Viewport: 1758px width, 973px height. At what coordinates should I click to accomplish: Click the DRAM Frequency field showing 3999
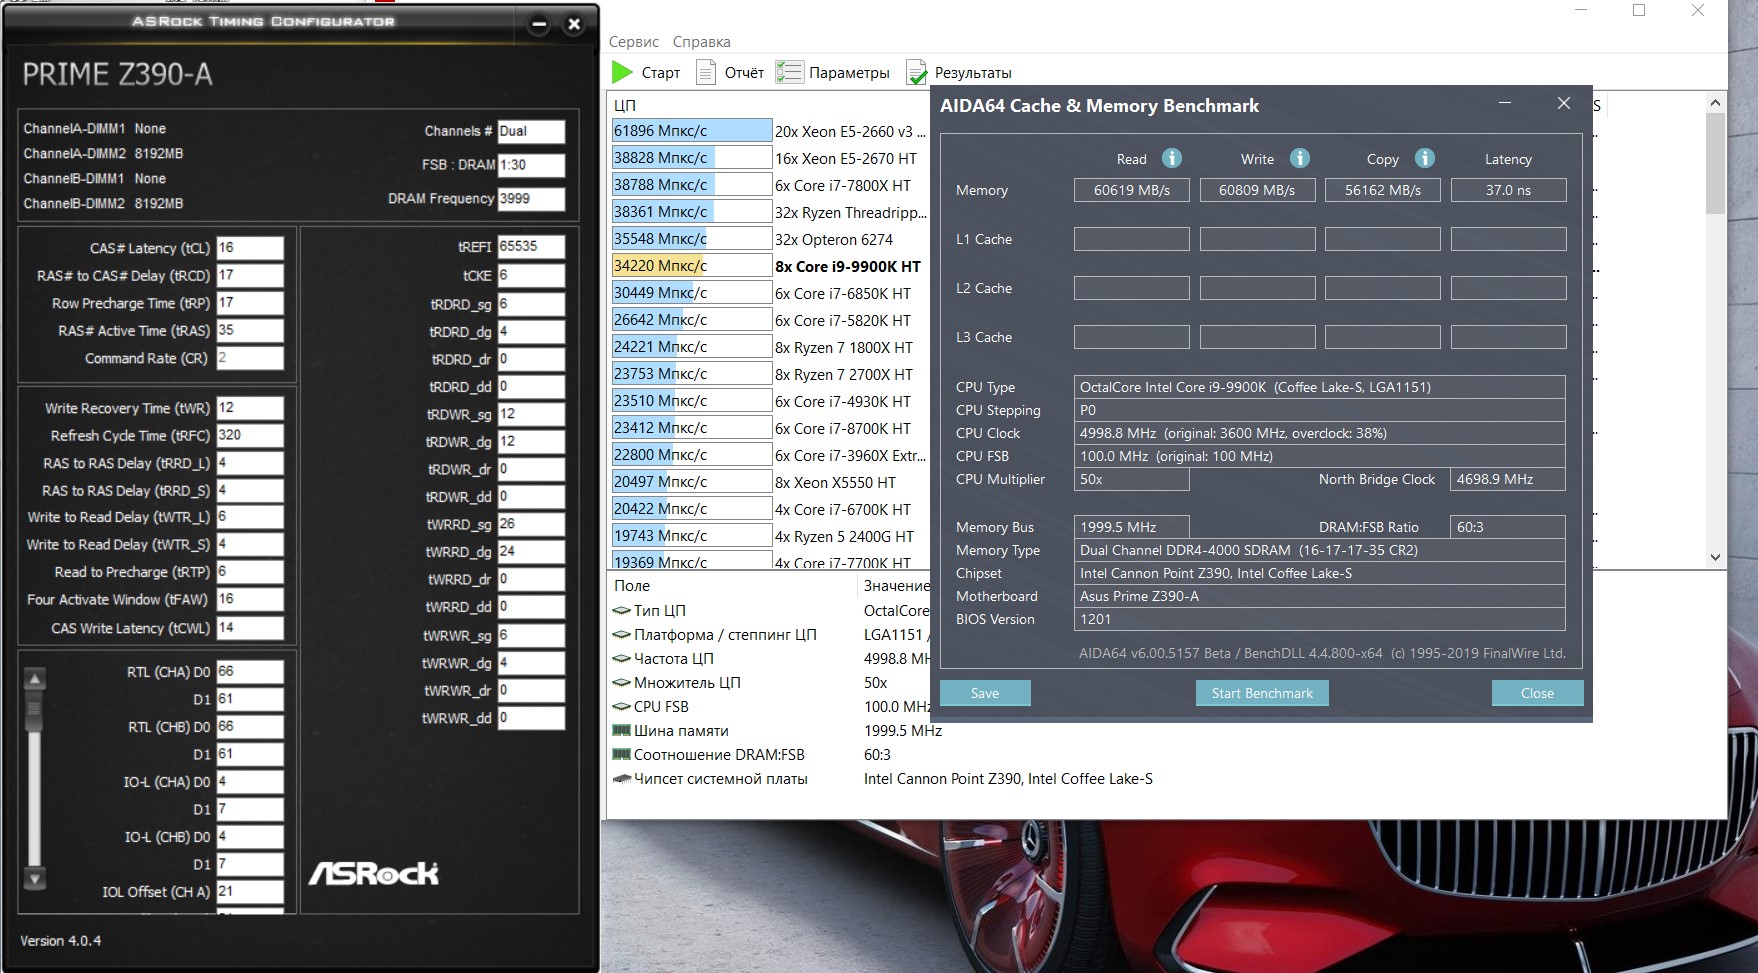coord(531,198)
